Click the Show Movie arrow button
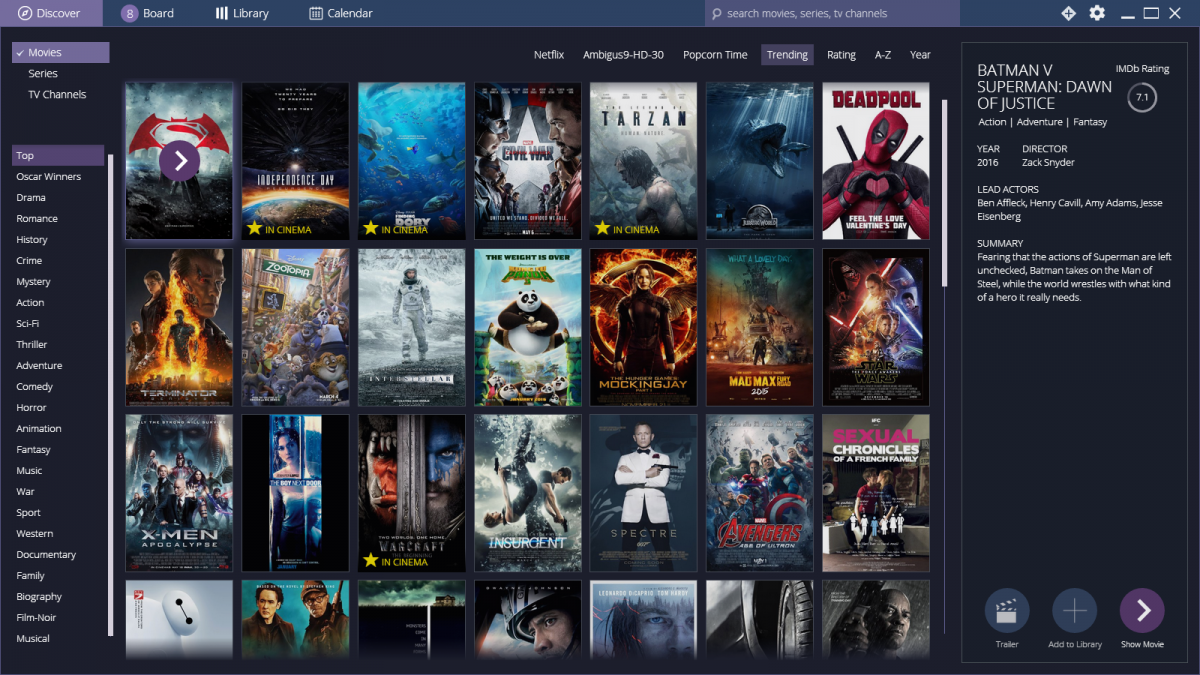 pos(1142,611)
